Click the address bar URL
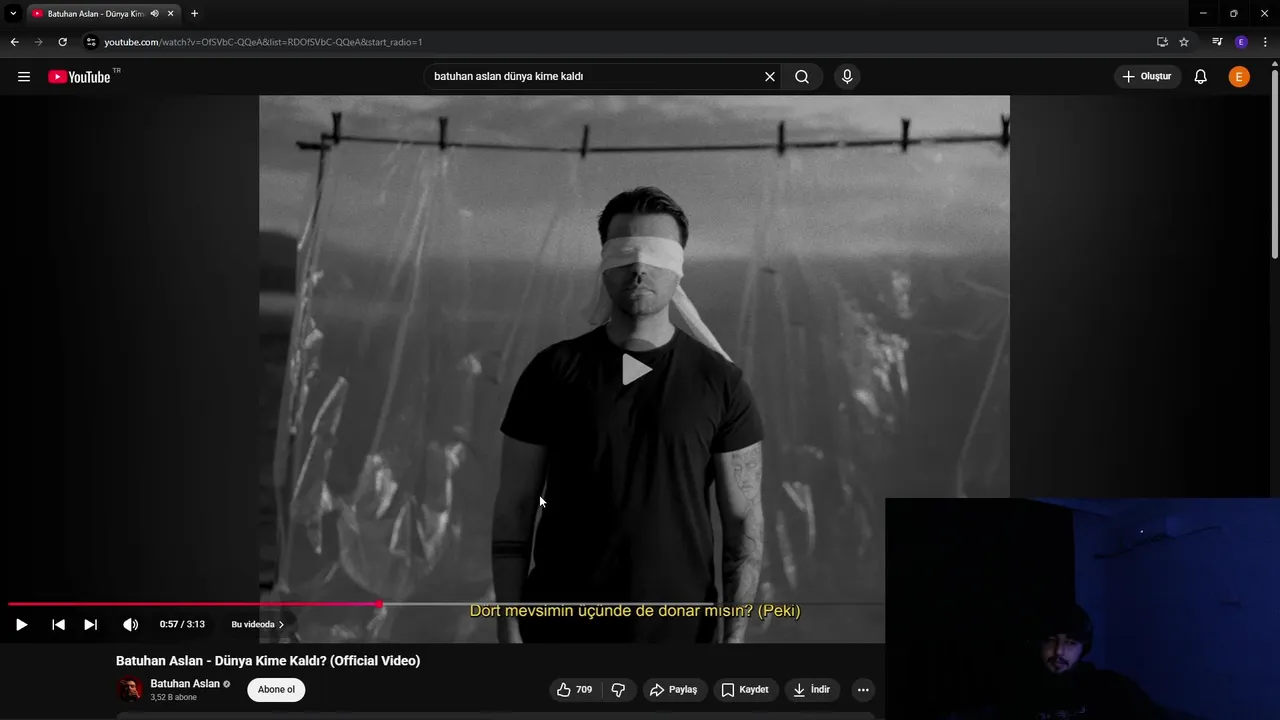This screenshot has height=720, width=1280. click(x=263, y=42)
